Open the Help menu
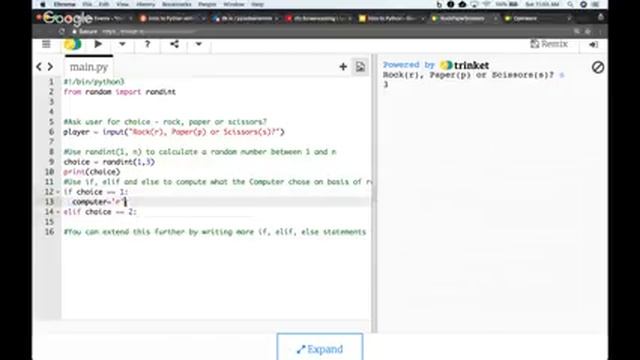The width and height of the screenshot is (640, 360). [257, 4]
